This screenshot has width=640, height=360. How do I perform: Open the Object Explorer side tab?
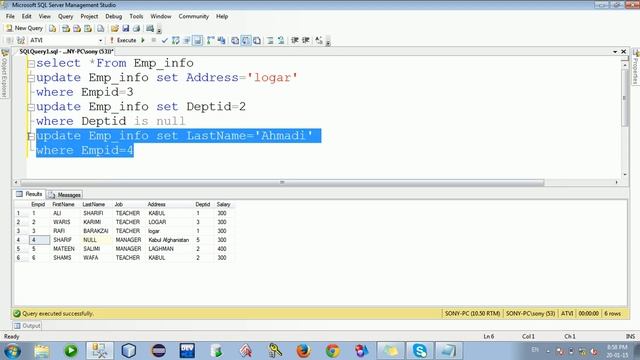point(5,73)
